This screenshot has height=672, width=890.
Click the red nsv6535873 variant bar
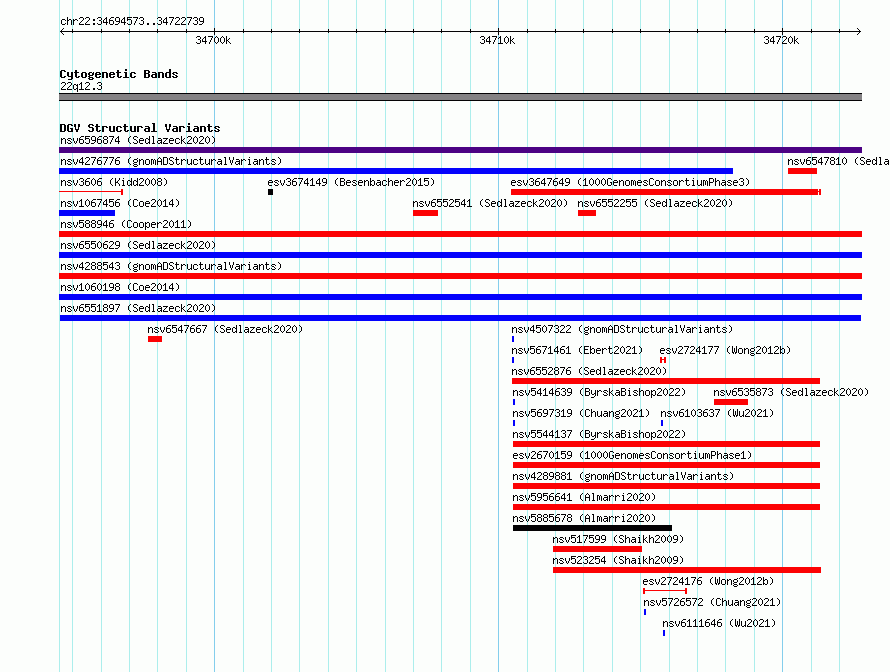731,402
